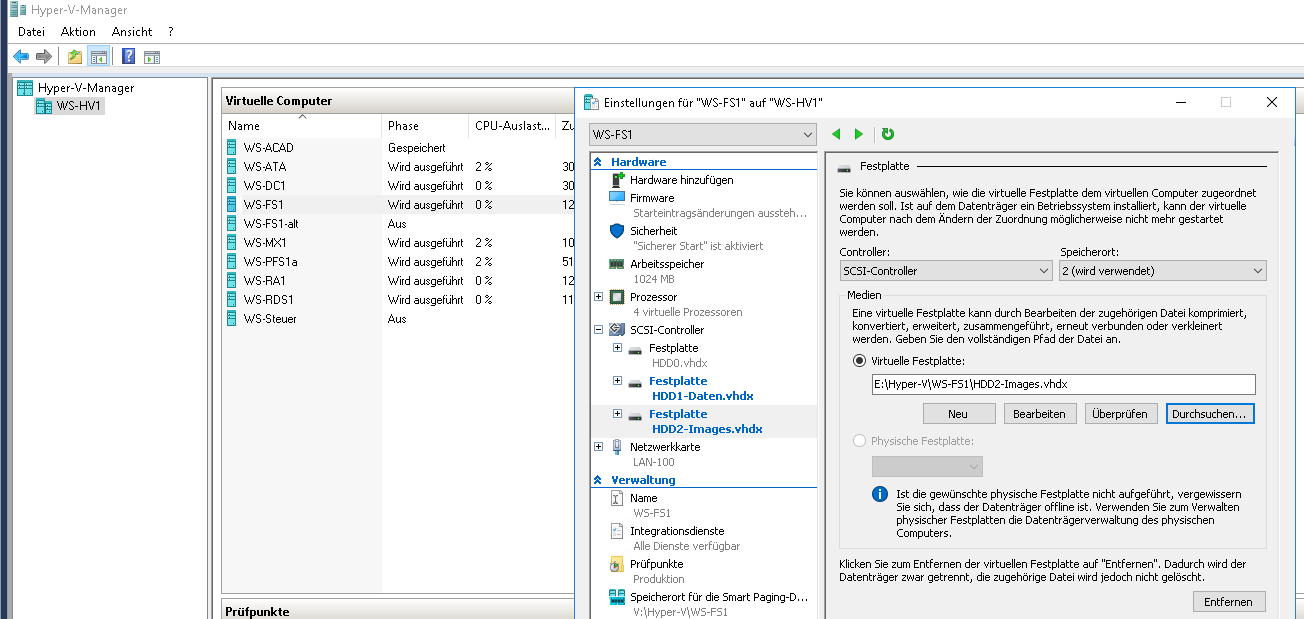Open the Speicherort dropdown
The image size is (1304, 619).
pyautogui.click(x=1163, y=270)
